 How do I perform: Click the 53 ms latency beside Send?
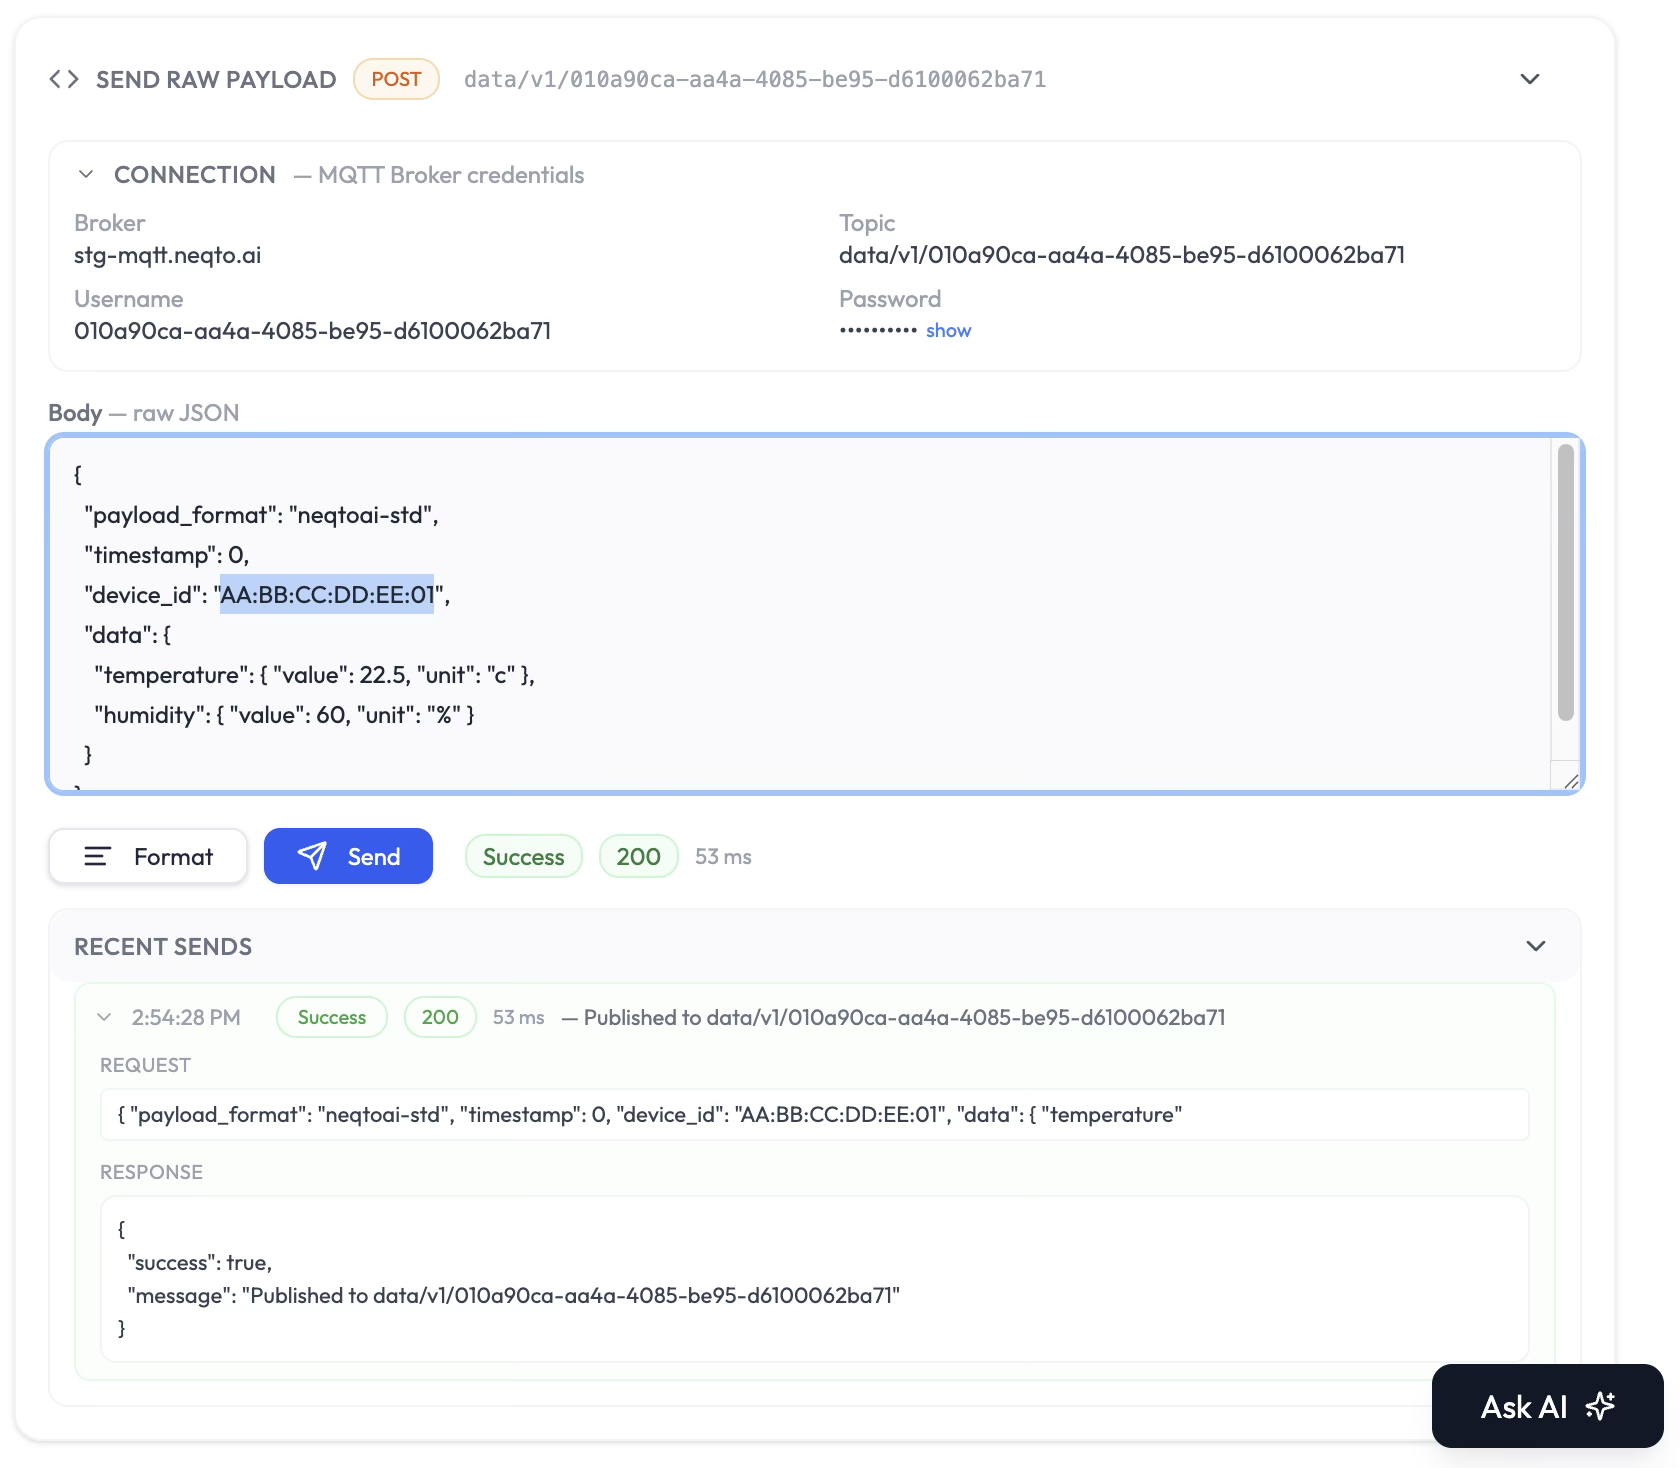[x=723, y=856]
